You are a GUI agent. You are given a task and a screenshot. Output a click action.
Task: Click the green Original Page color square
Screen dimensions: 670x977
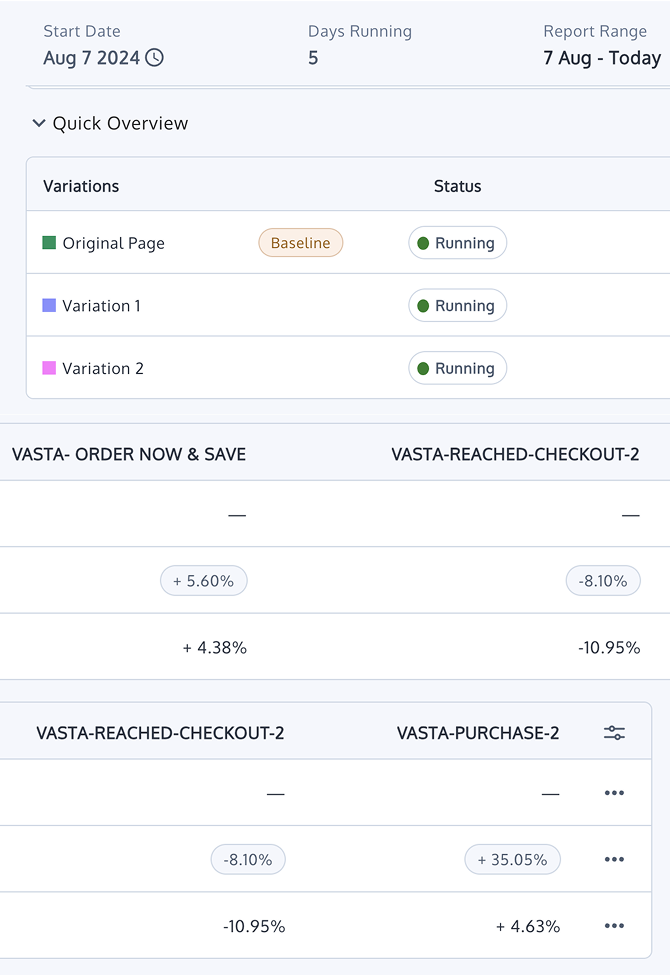click(49, 242)
